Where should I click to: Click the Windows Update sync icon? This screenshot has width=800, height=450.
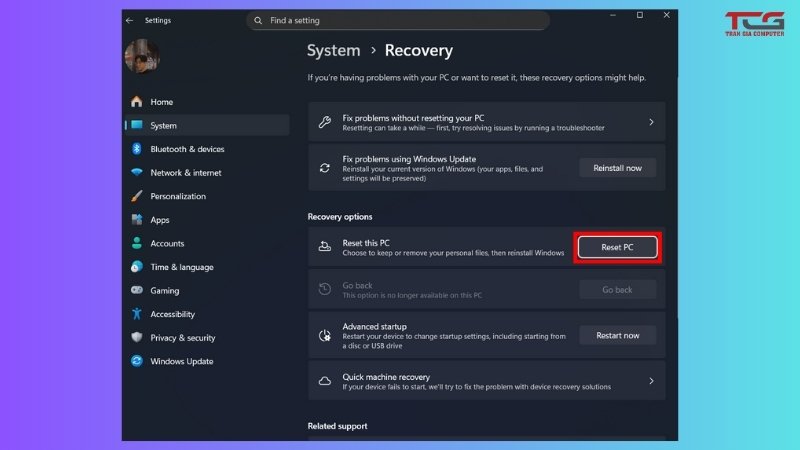click(136, 361)
